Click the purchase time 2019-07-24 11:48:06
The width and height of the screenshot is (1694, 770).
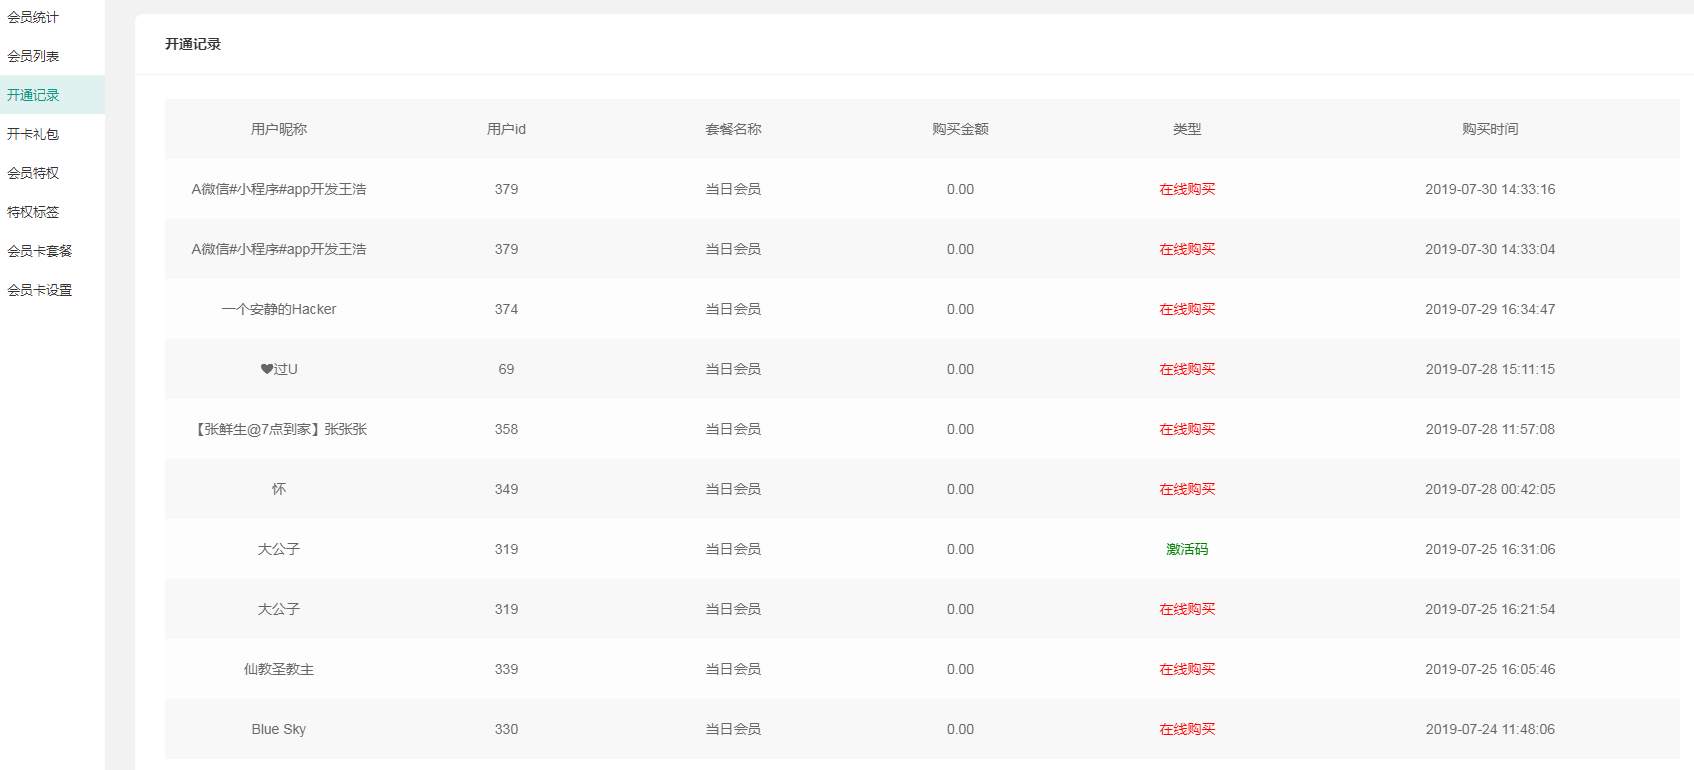click(x=1490, y=729)
